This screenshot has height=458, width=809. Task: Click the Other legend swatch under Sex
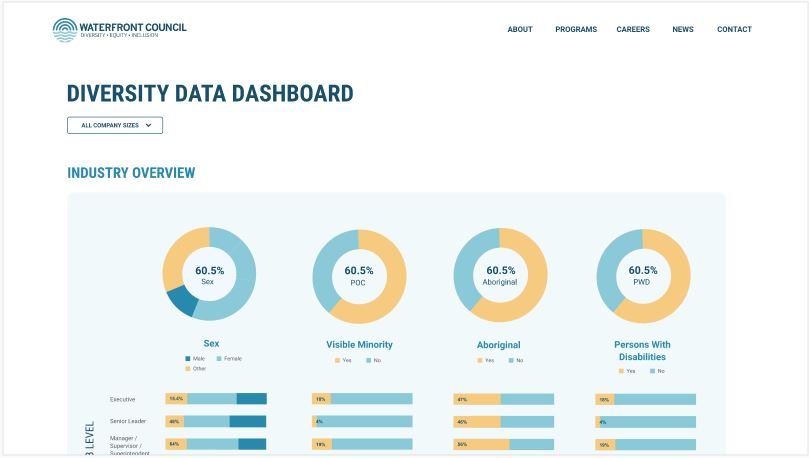click(x=187, y=368)
